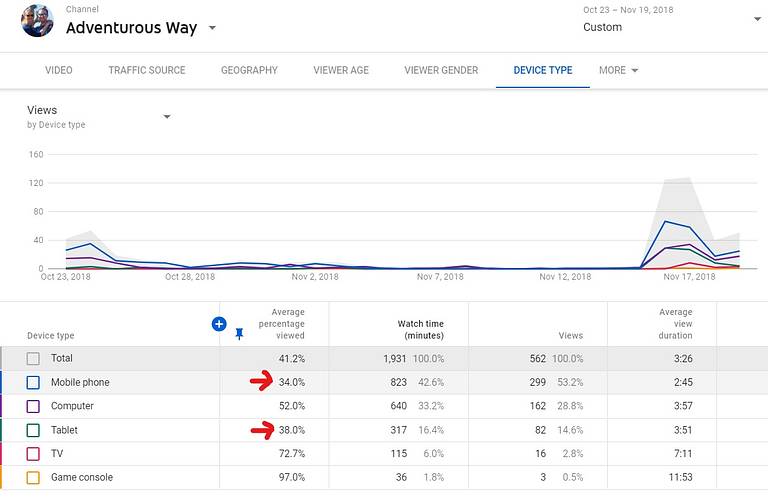Open the Custom date range dropdown arrow

tap(757, 19)
